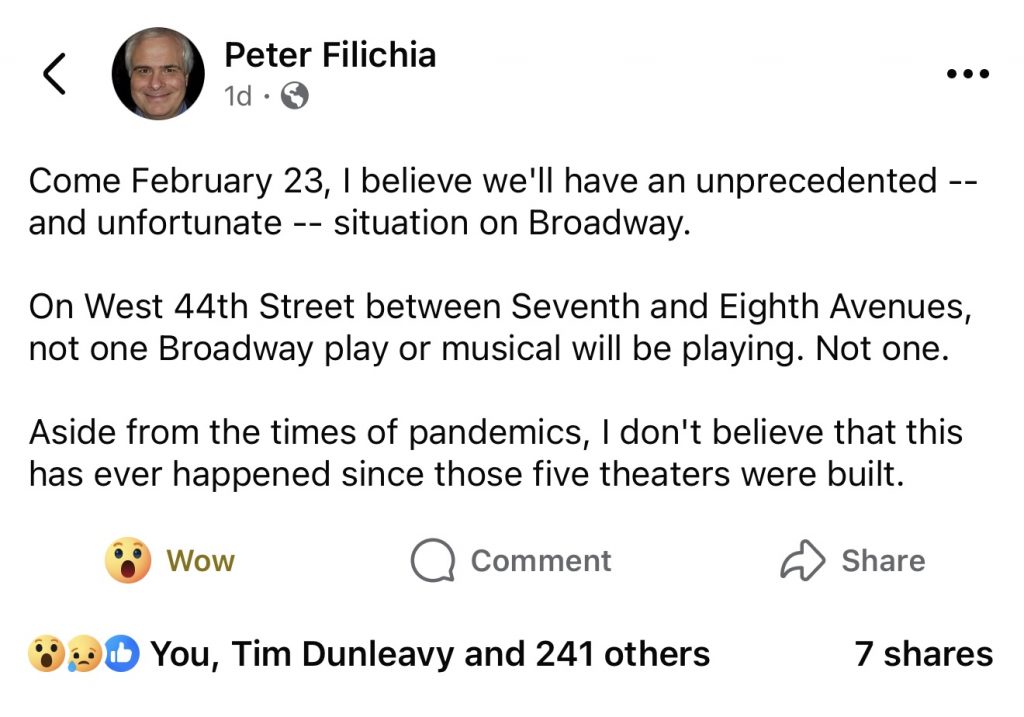
Task: View Peter Filichia's profile picture
Action: pyautogui.click(x=158, y=74)
